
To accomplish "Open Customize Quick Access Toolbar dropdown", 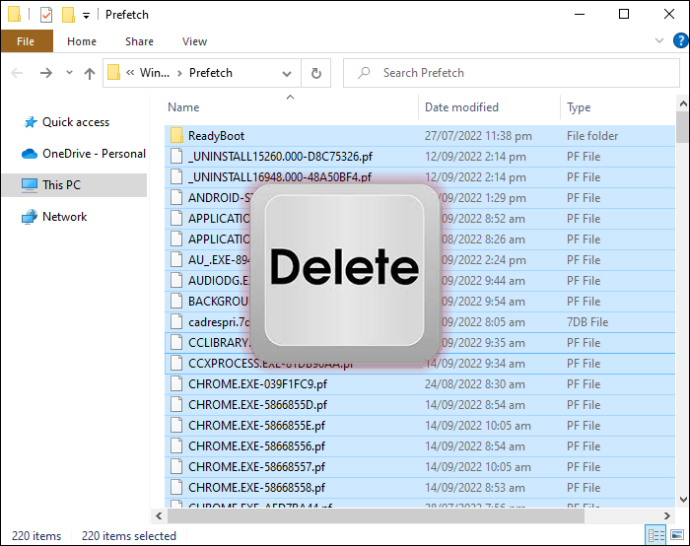I will [x=86, y=16].
